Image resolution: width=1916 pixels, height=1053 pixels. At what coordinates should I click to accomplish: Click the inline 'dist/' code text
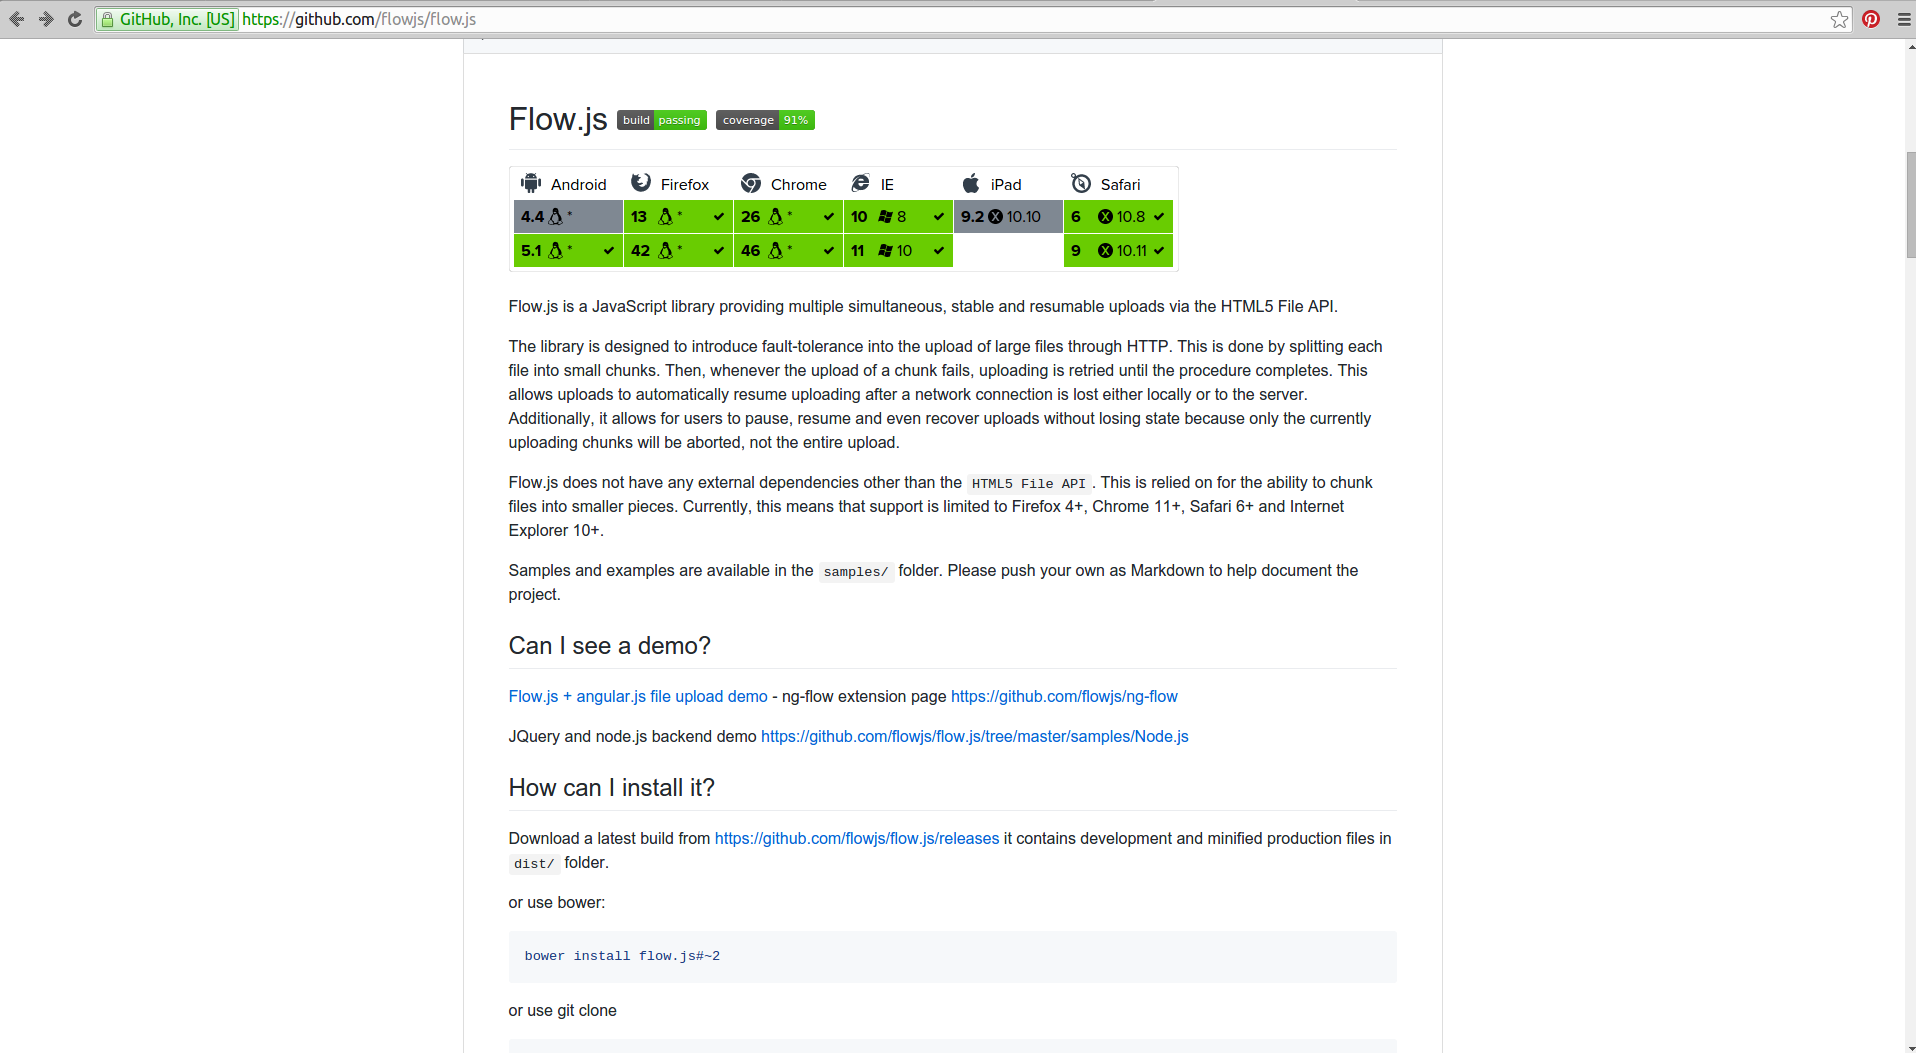click(x=534, y=863)
